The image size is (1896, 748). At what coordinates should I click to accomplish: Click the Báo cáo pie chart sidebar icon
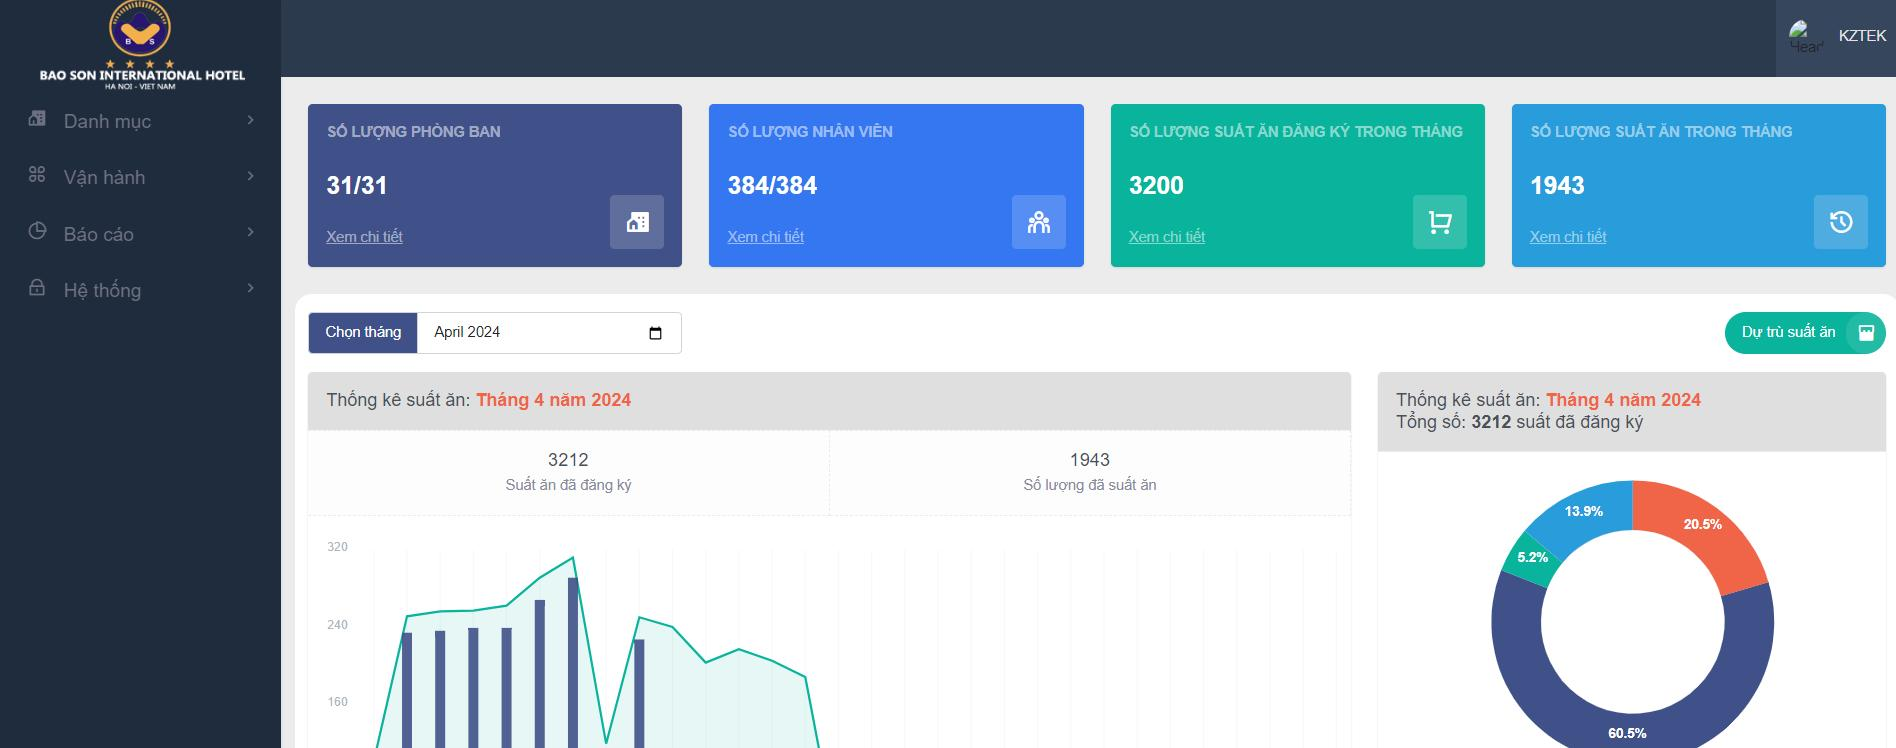pyautogui.click(x=37, y=231)
